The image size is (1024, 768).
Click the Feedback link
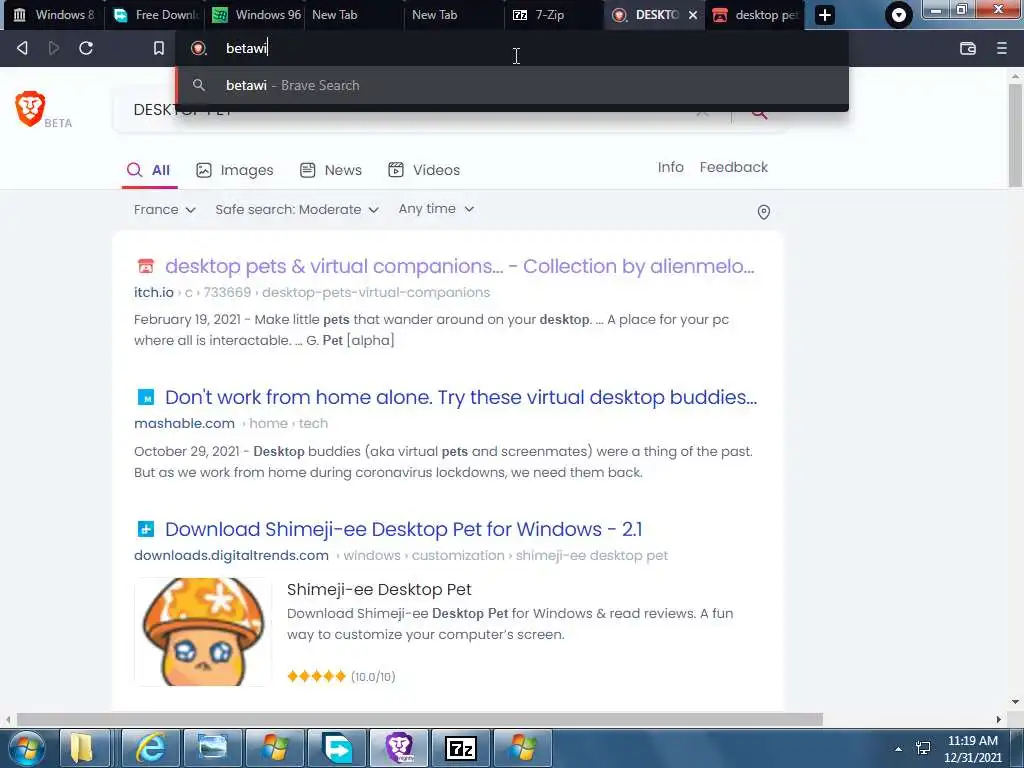(733, 167)
